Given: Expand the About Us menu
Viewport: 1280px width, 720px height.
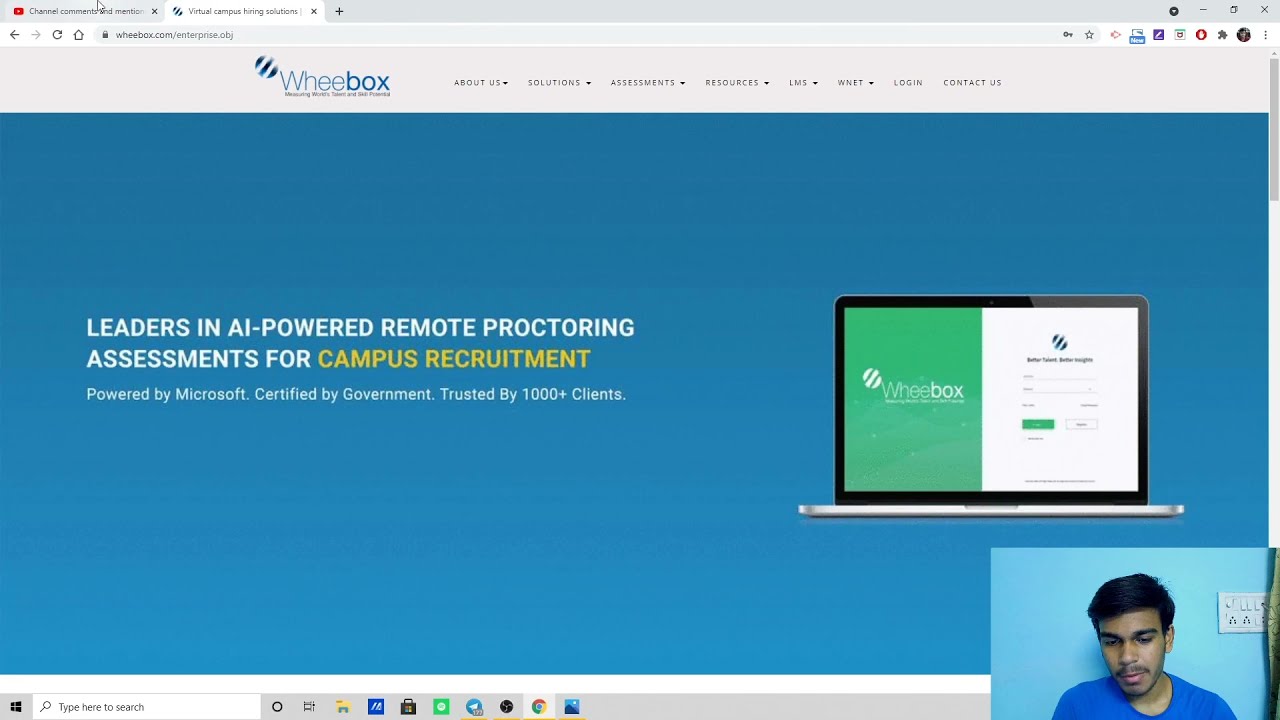Looking at the screenshot, I should [481, 83].
